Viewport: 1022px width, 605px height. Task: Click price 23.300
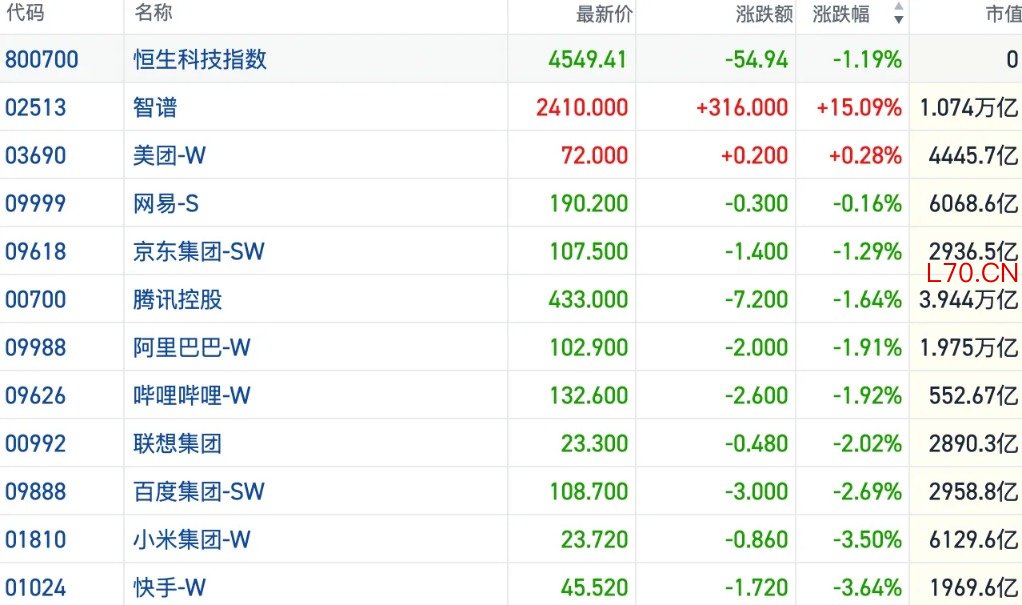click(594, 444)
